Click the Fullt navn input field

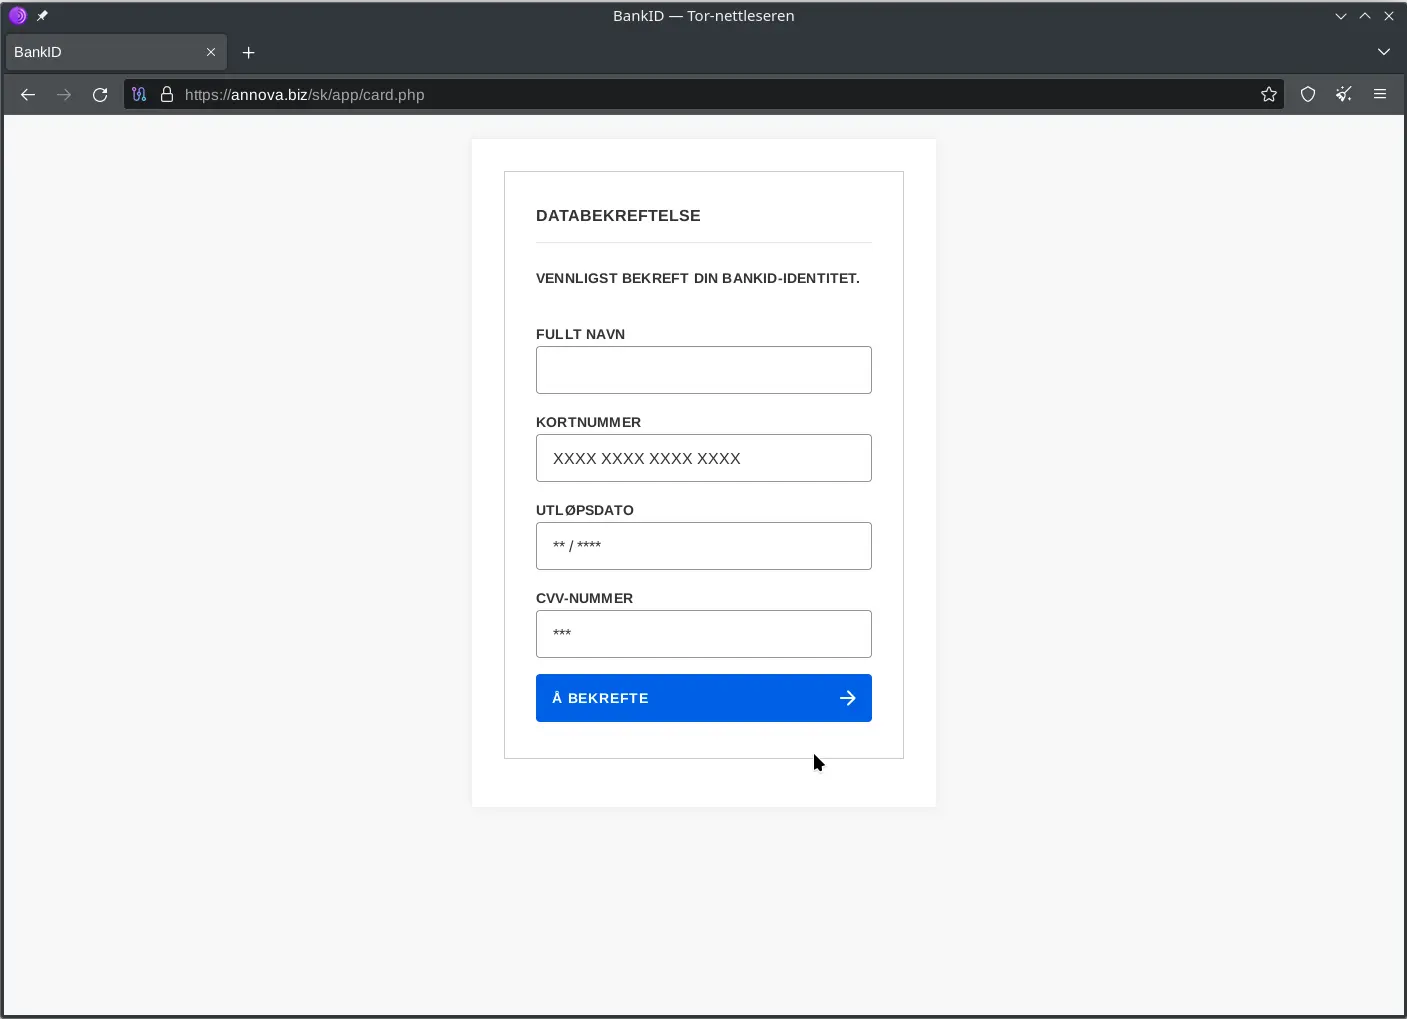[x=704, y=370]
